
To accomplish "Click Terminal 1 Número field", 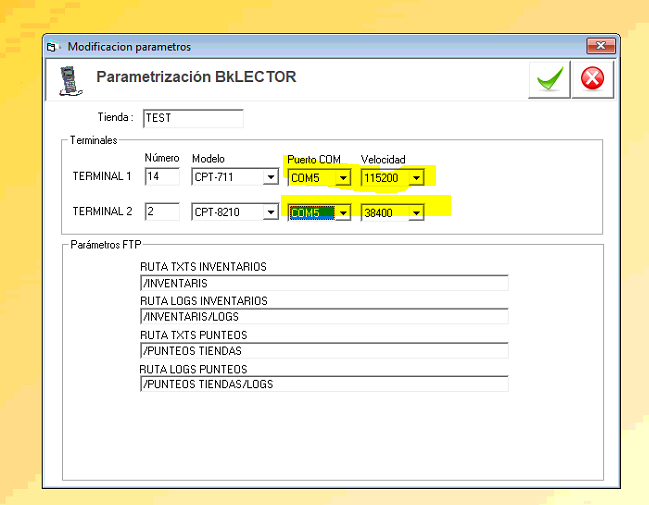I will 162,177.
